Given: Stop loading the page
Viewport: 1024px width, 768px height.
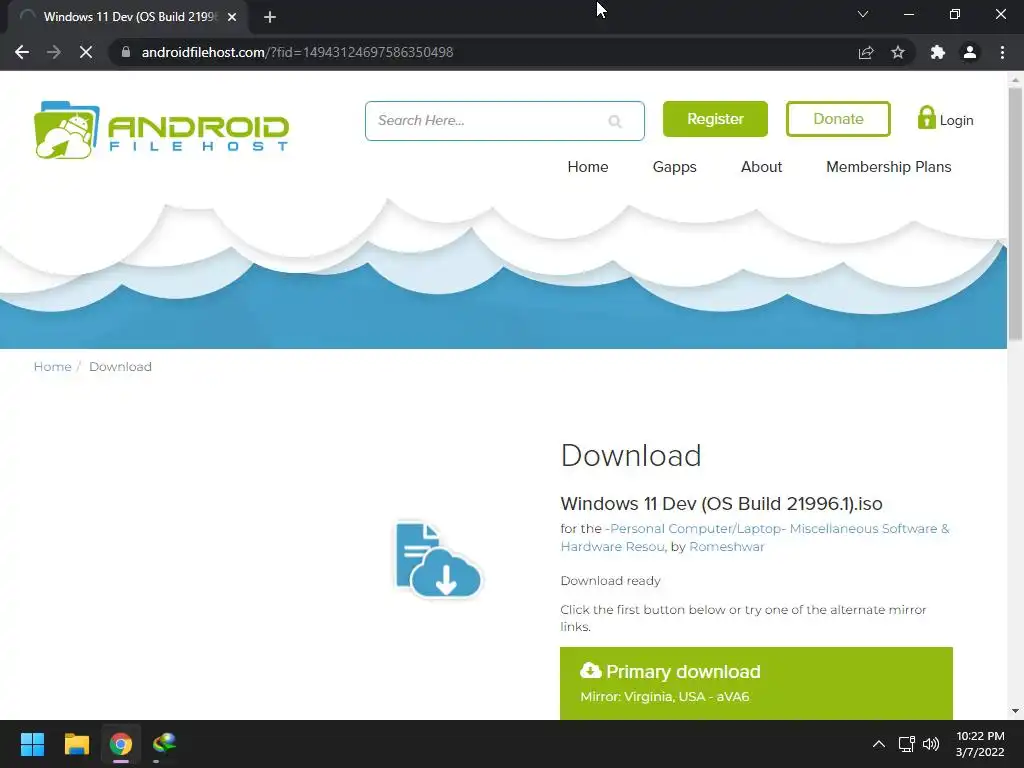Looking at the screenshot, I should (x=86, y=52).
